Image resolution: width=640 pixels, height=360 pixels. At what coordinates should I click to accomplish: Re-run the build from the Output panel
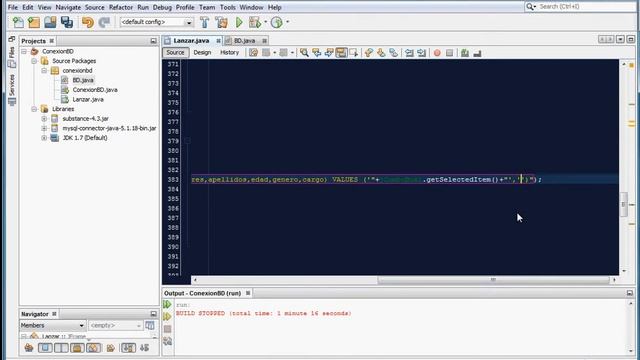pos(167,304)
